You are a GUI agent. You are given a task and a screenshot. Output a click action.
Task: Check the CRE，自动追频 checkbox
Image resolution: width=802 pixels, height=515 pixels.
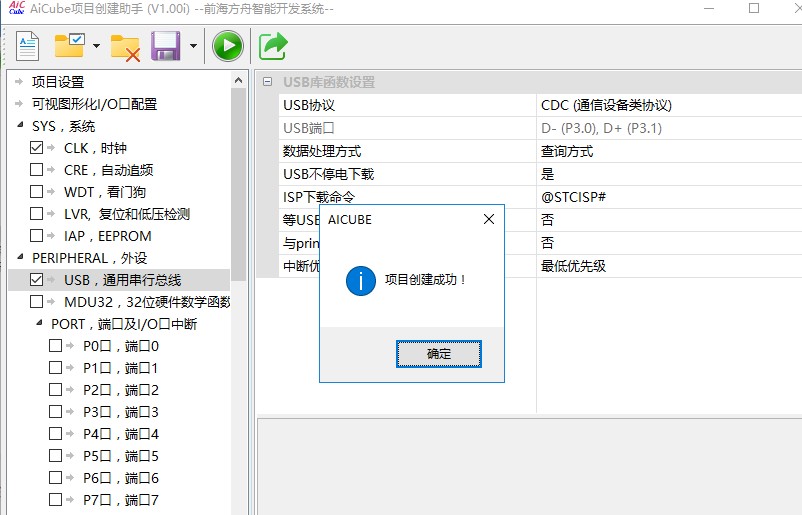[36, 169]
